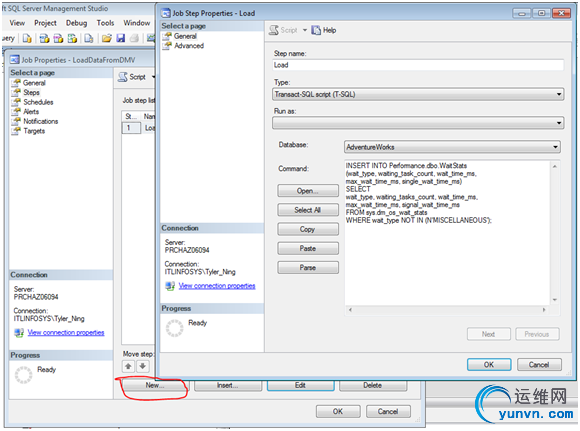Select step row 1 in job step list
This screenshot has width=580, height=431.
tap(139, 128)
